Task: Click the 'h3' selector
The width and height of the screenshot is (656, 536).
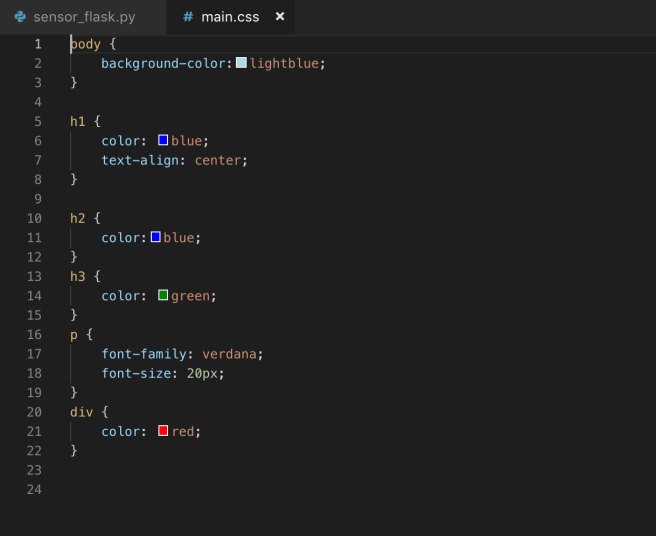Action: pyautogui.click(x=77, y=276)
